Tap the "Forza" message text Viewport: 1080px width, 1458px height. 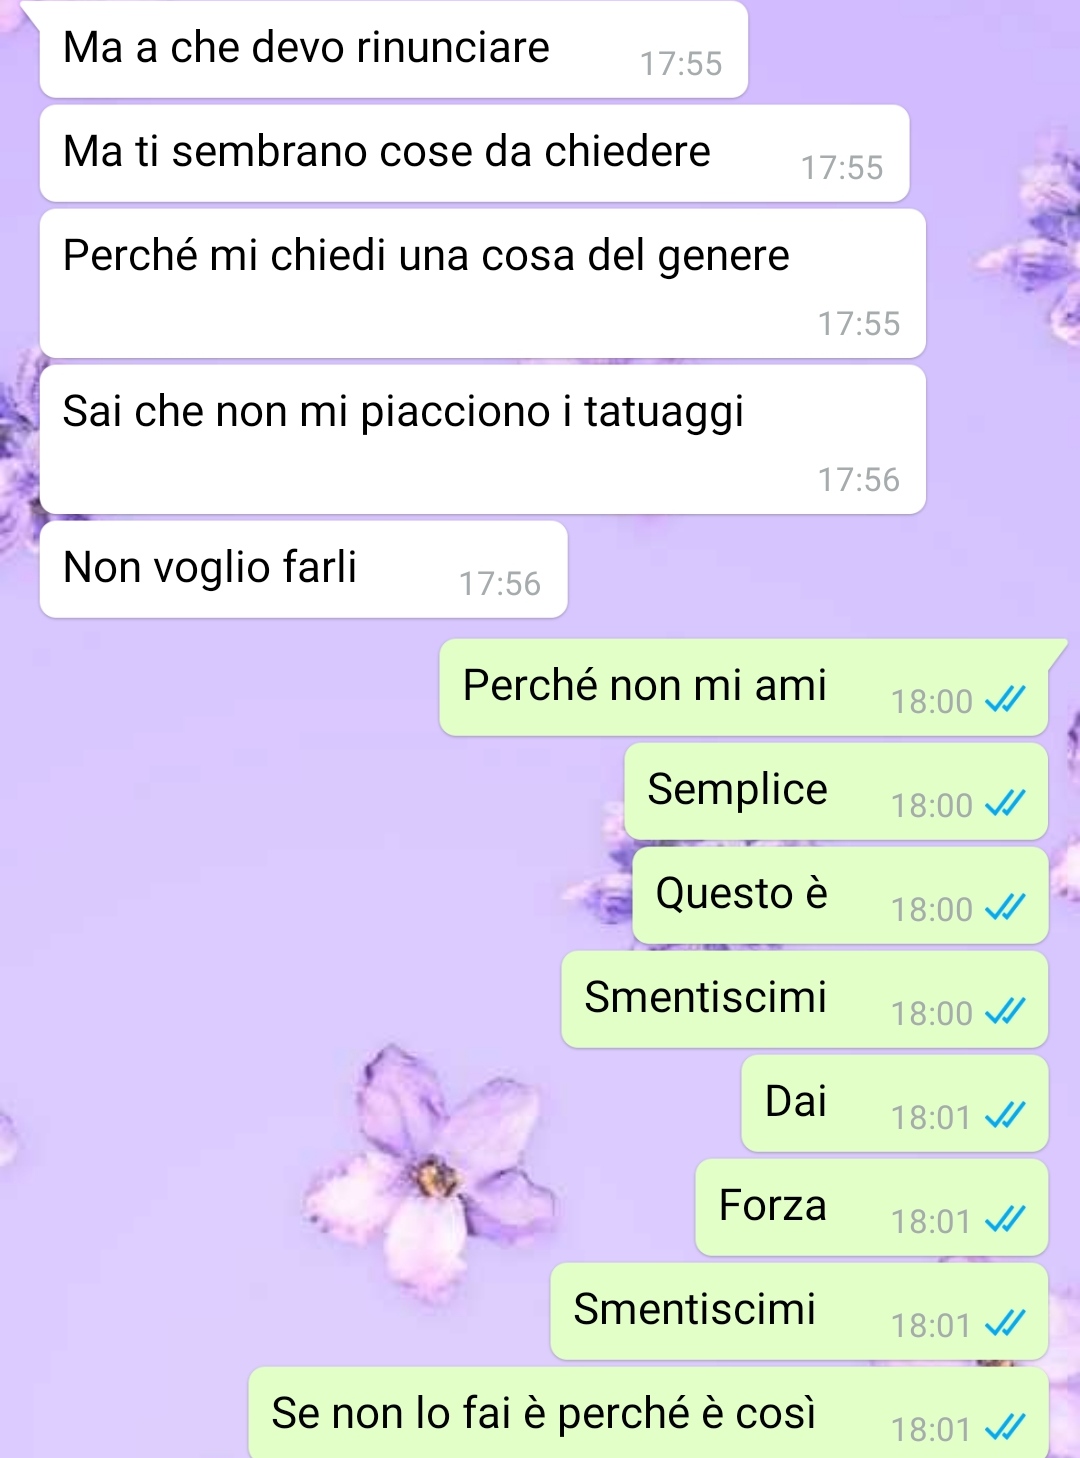tap(773, 1205)
